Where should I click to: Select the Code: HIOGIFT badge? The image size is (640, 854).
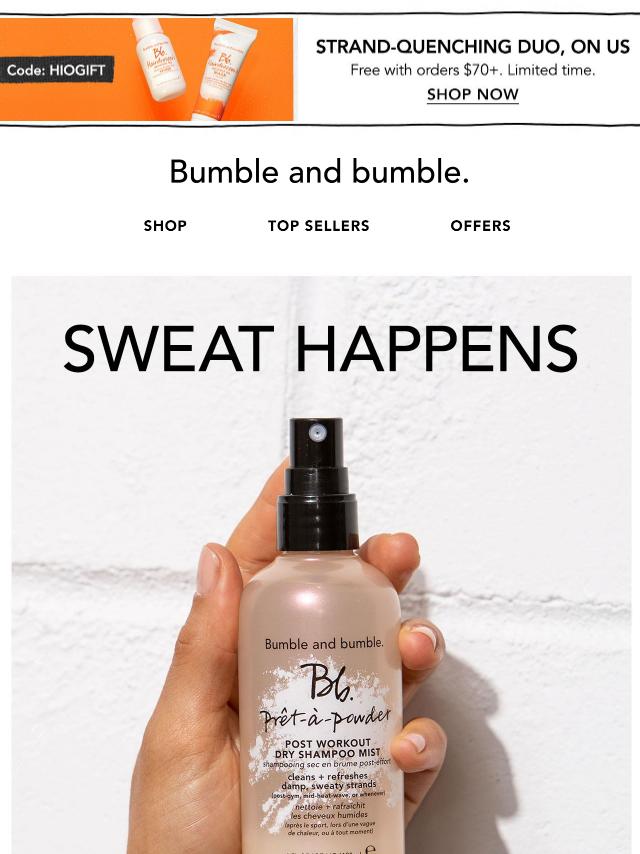click(56, 70)
